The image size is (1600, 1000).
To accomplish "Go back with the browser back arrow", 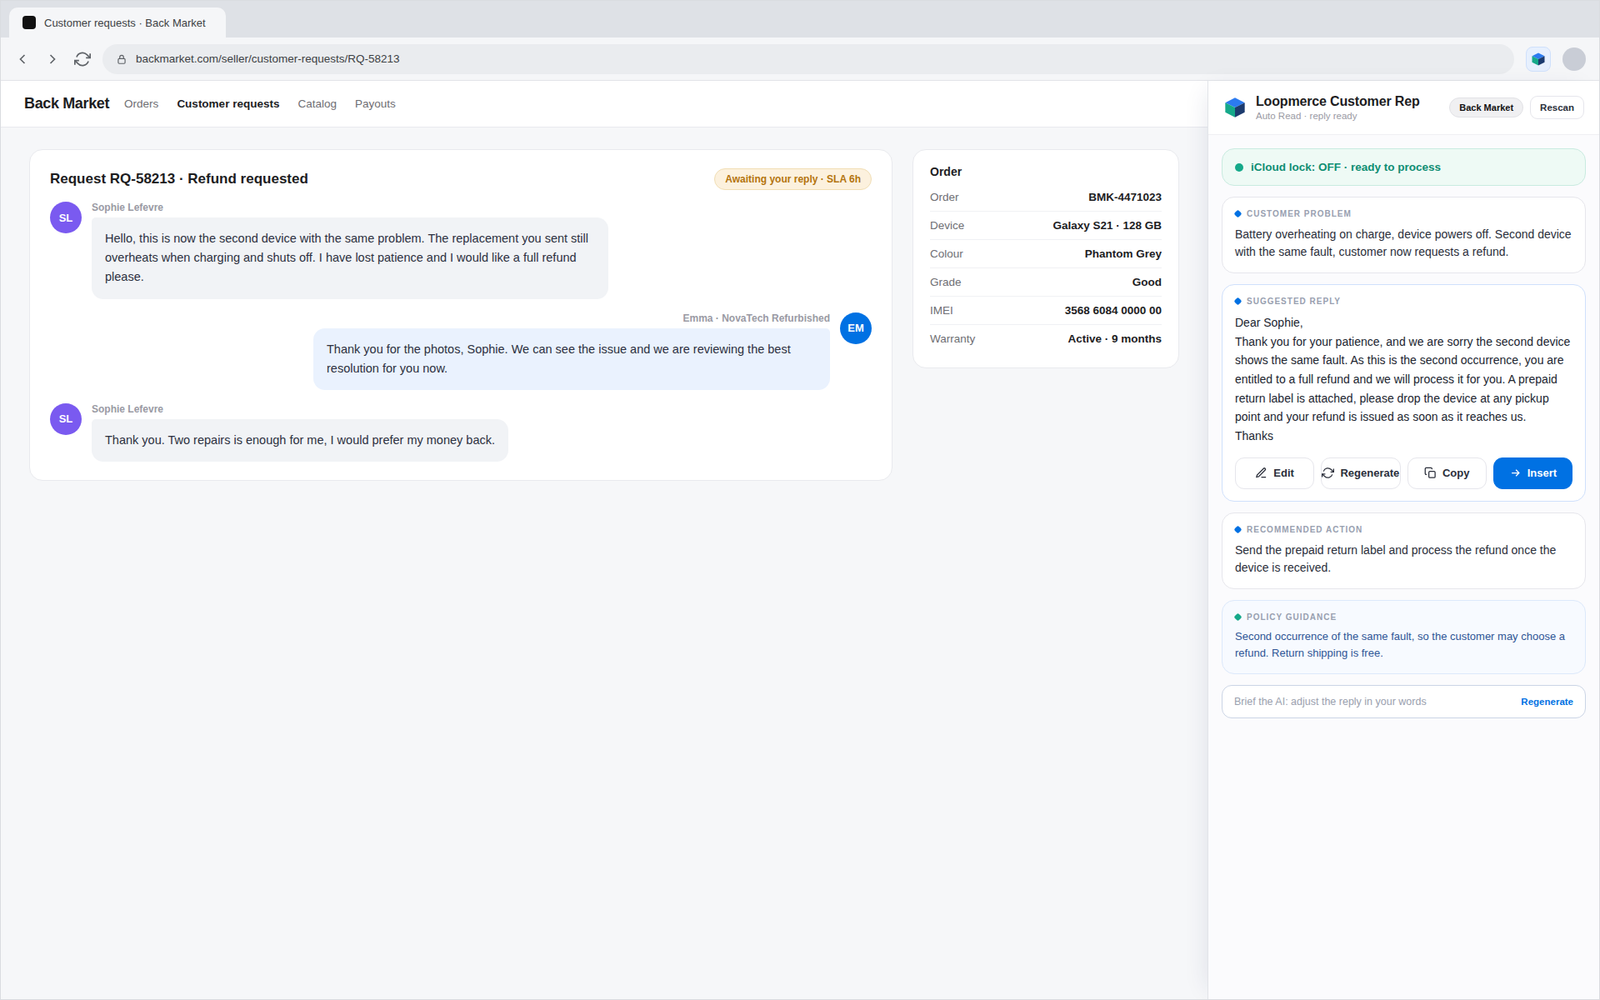I will [x=23, y=59].
